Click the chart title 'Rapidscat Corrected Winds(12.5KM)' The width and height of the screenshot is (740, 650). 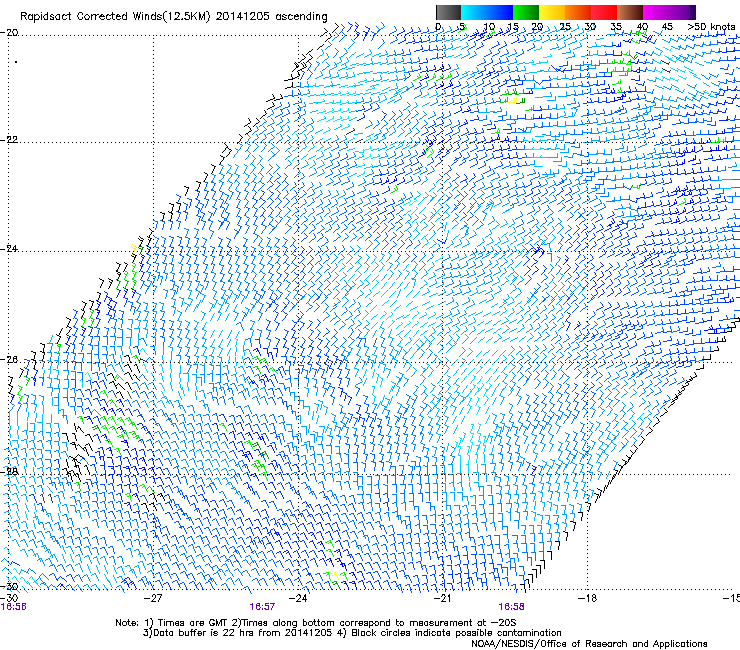tap(115, 17)
